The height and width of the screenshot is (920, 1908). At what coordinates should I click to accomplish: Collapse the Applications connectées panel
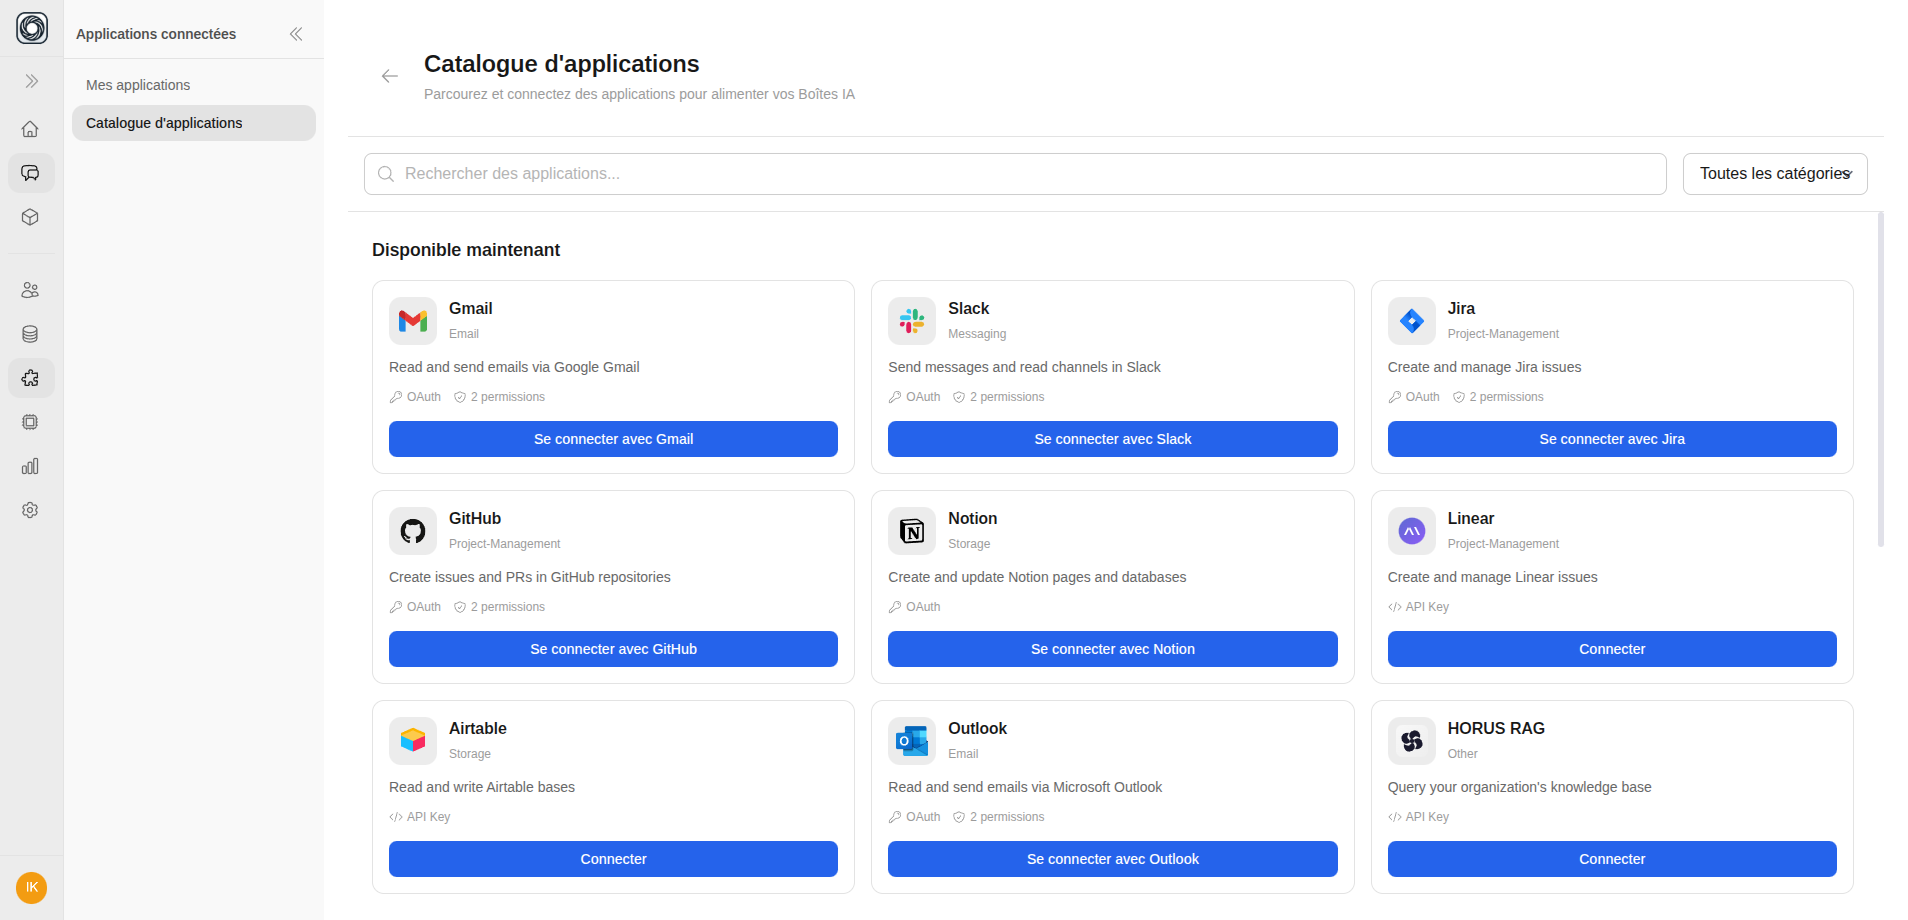[296, 33]
